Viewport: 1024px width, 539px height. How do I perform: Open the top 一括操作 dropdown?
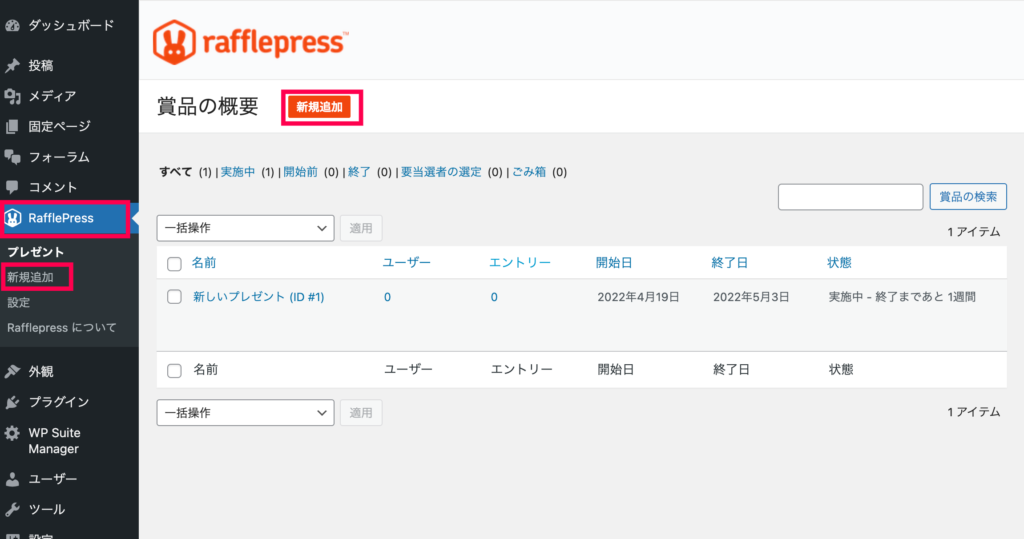coord(246,228)
